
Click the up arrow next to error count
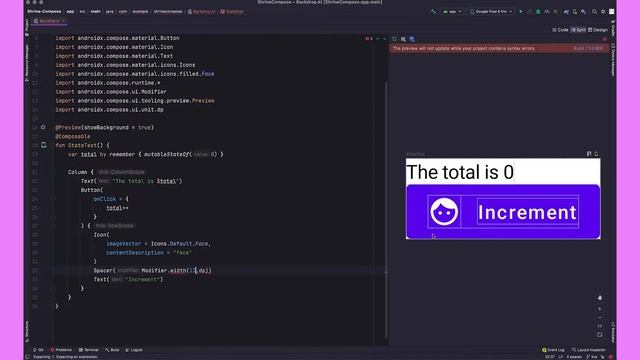(378, 39)
